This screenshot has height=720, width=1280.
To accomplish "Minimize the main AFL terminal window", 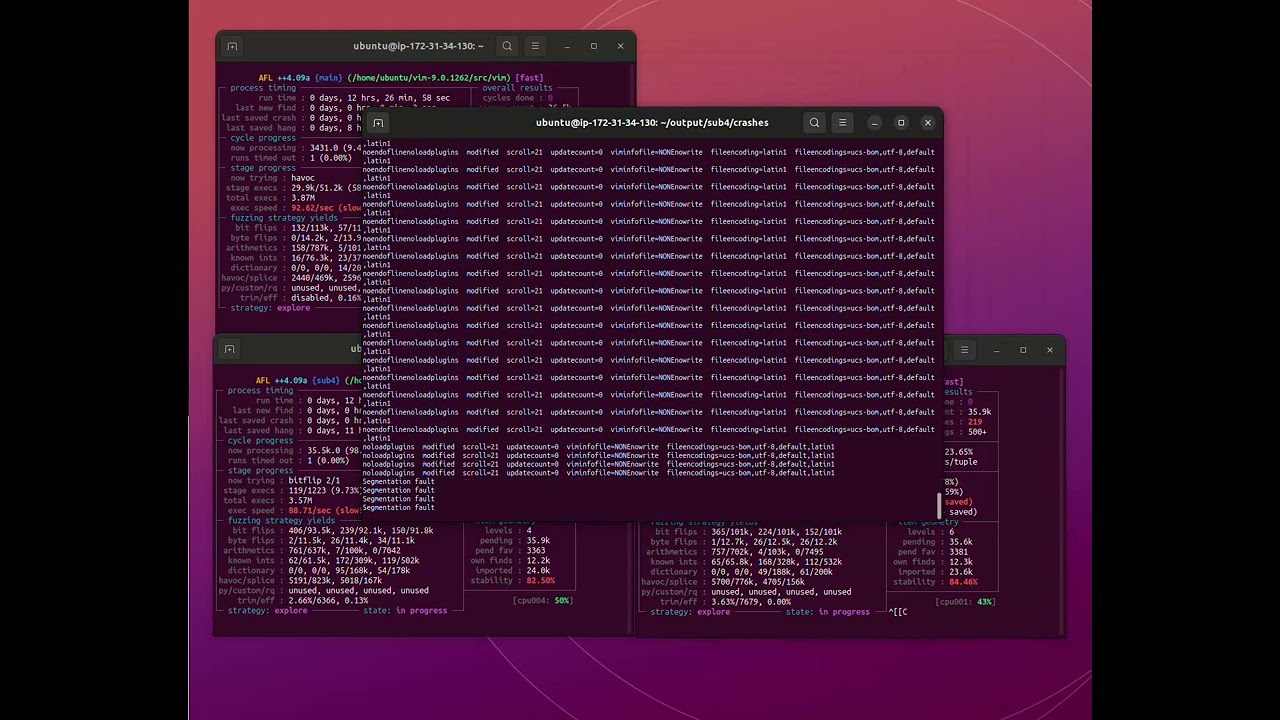I will pyautogui.click(x=567, y=46).
